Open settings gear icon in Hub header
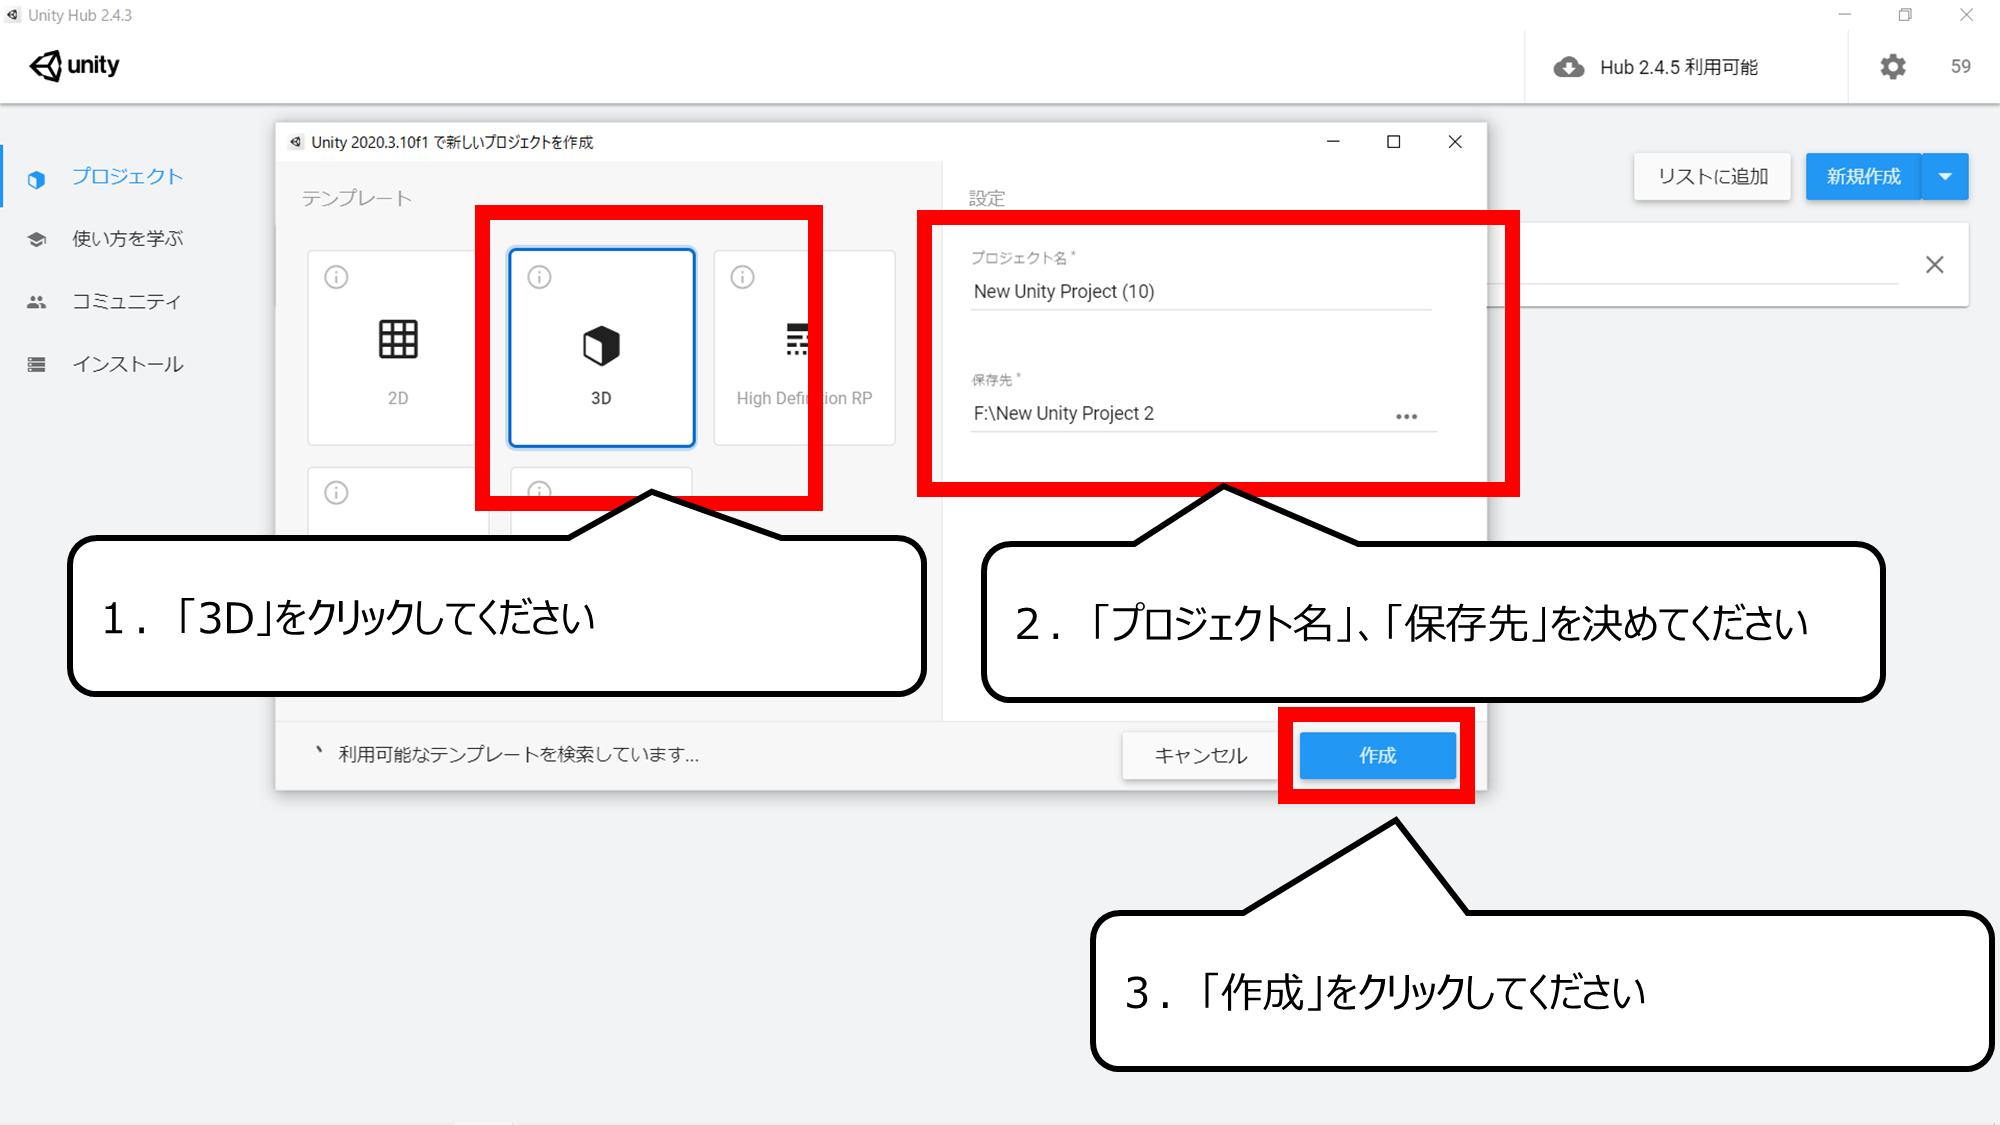This screenshot has height=1125, width=2000. [1892, 67]
